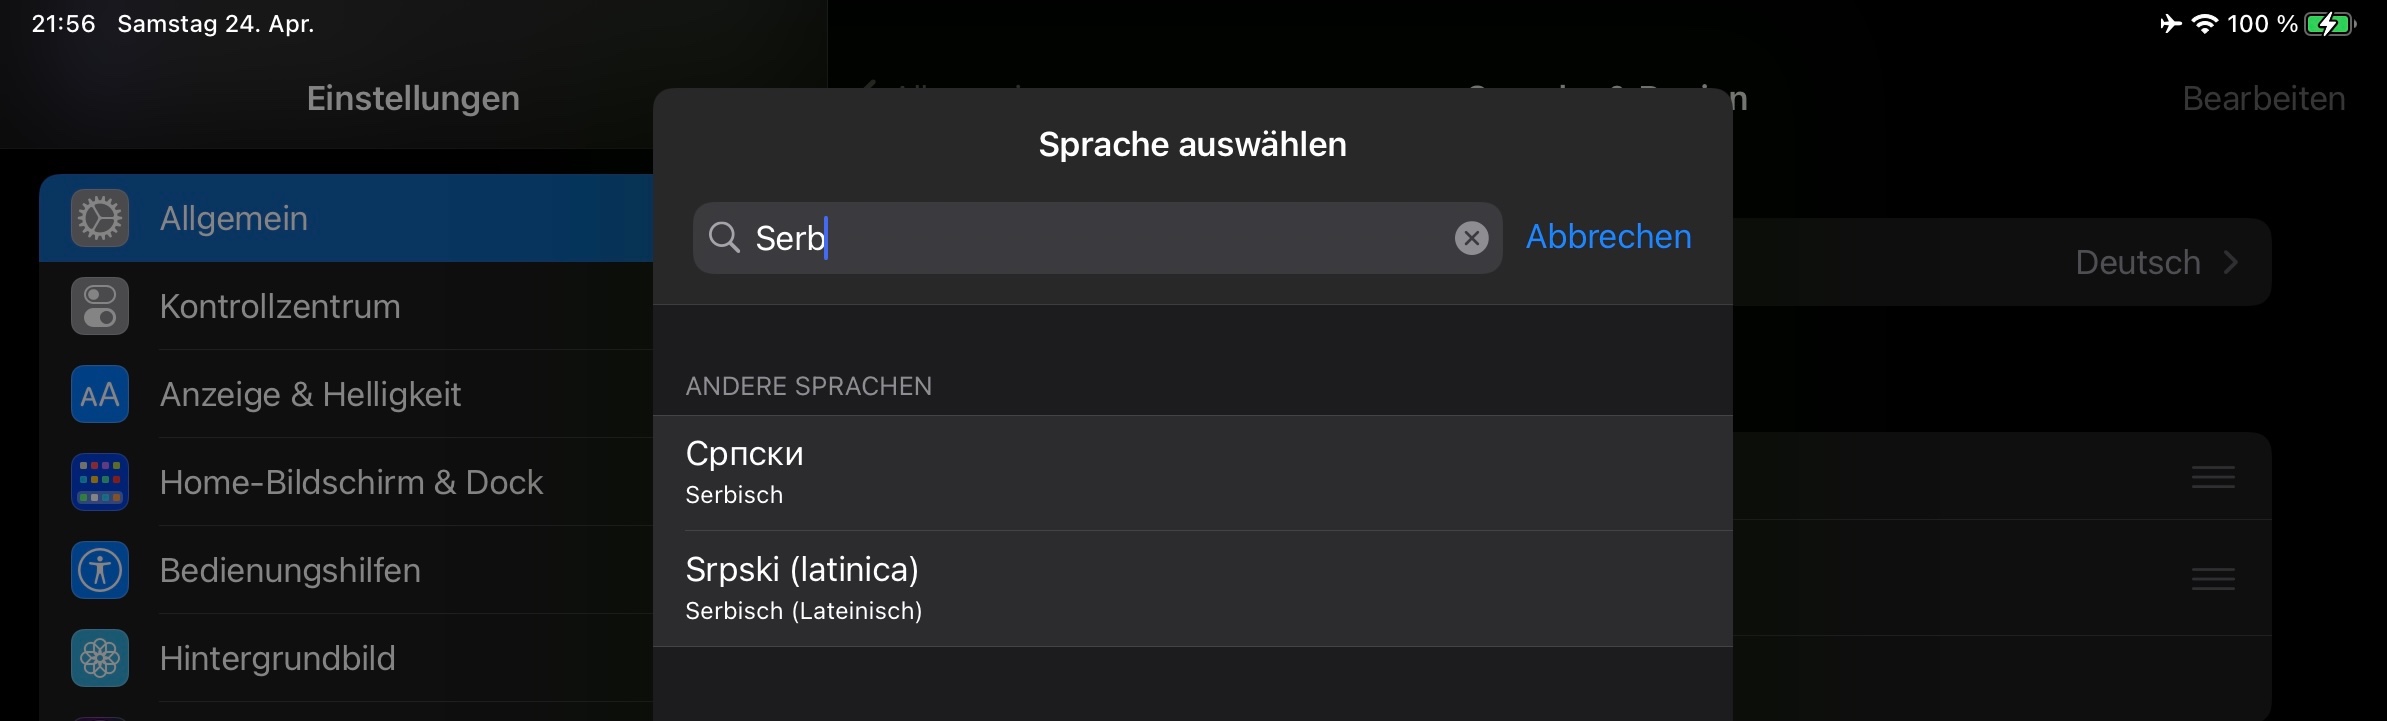Screen dimensions: 2387x721
Task: Grab the second language reorder handle
Action: (2212, 579)
